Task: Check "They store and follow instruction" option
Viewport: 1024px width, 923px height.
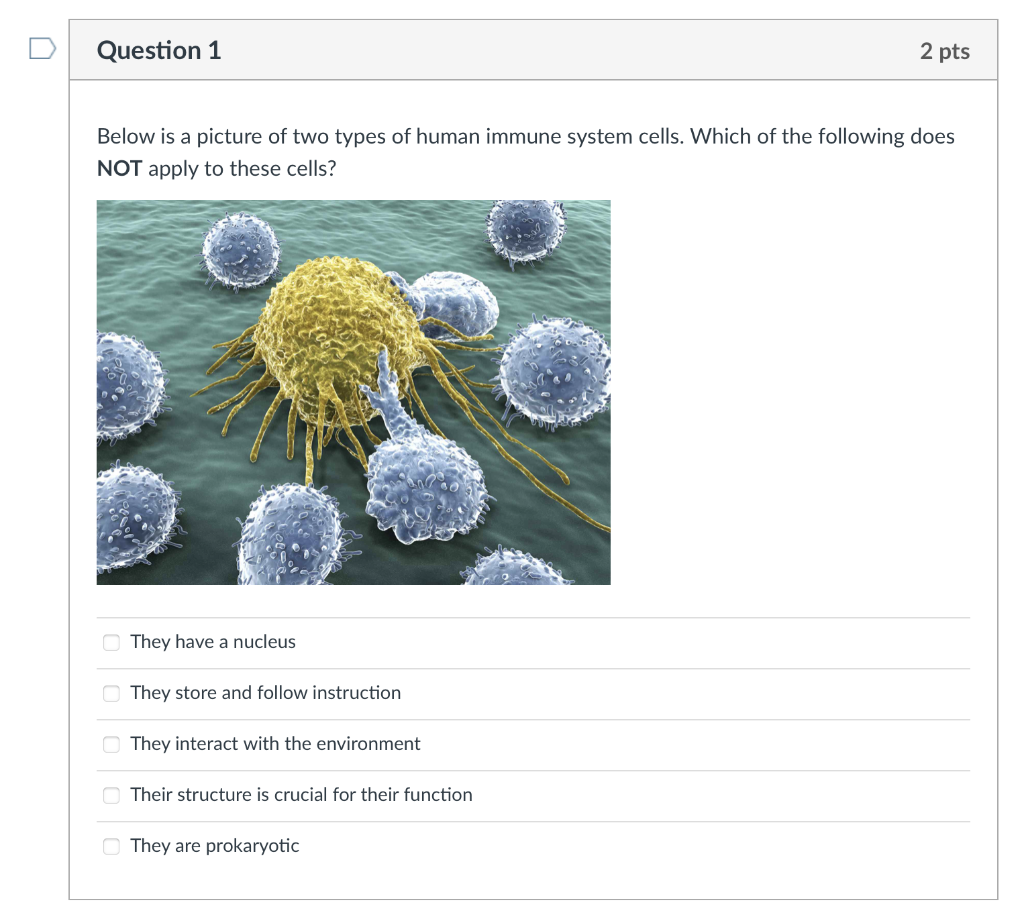Action: coord(111,693)
